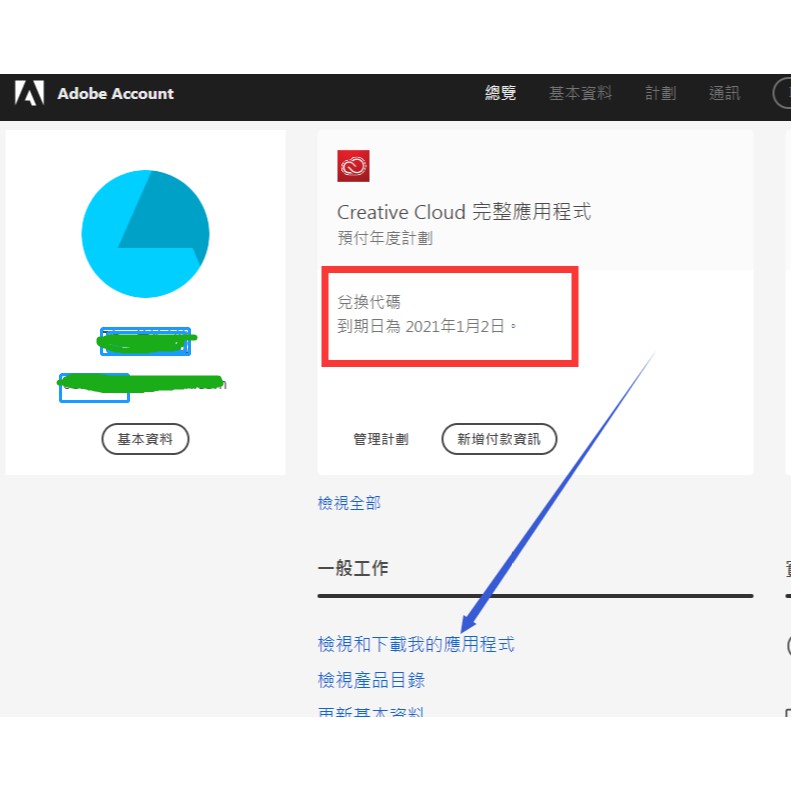The width and height of the screenshot is (791, 791).
Task: Open the 基本資料 tab in top navigation
Action: [580, 94]
